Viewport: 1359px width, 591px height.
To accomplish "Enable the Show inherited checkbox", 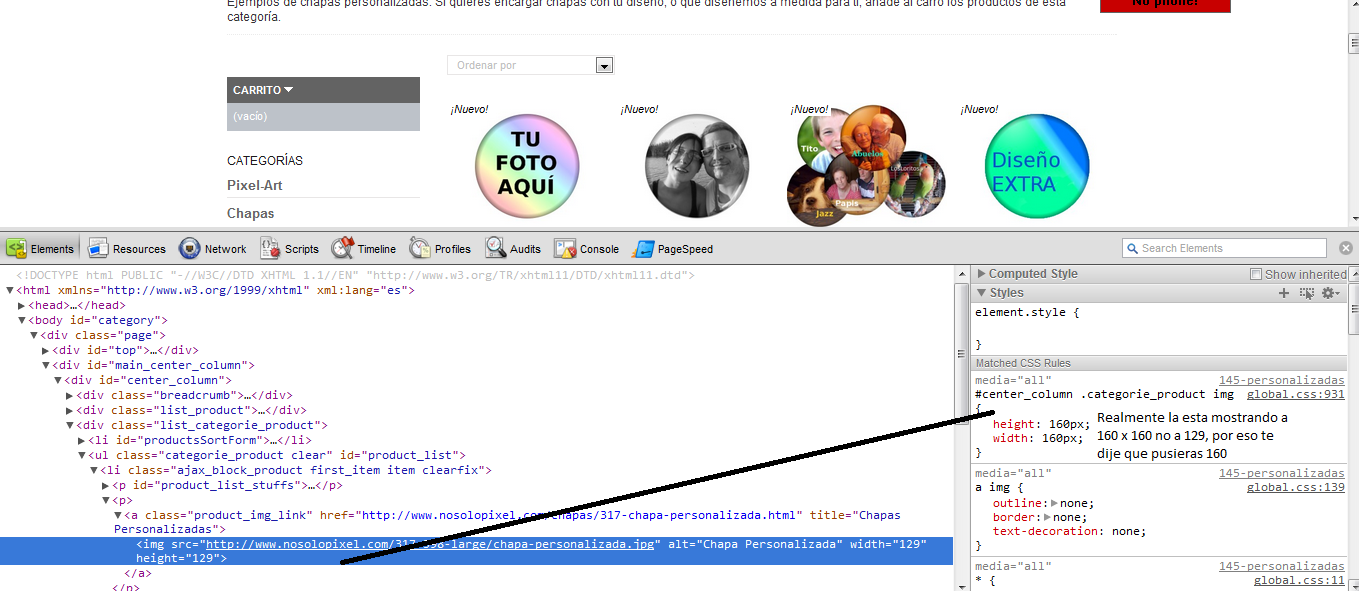I will (x=1255, y=273).
